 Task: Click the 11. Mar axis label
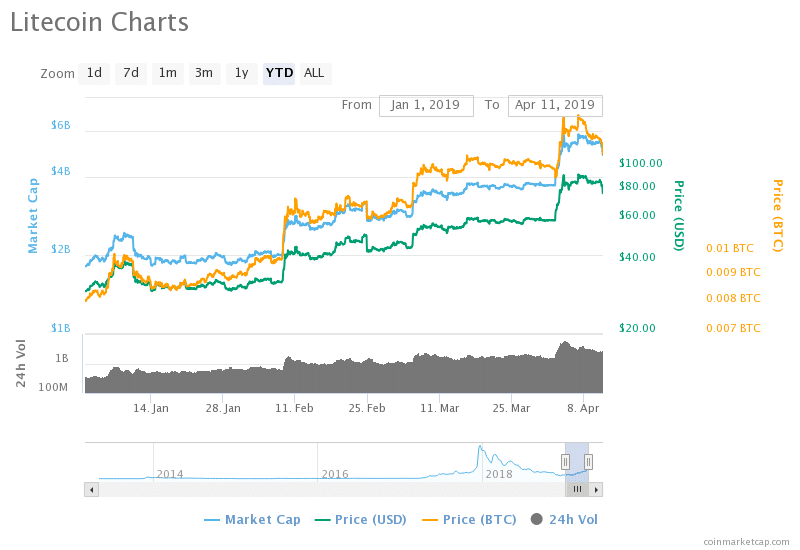point(439,409)
